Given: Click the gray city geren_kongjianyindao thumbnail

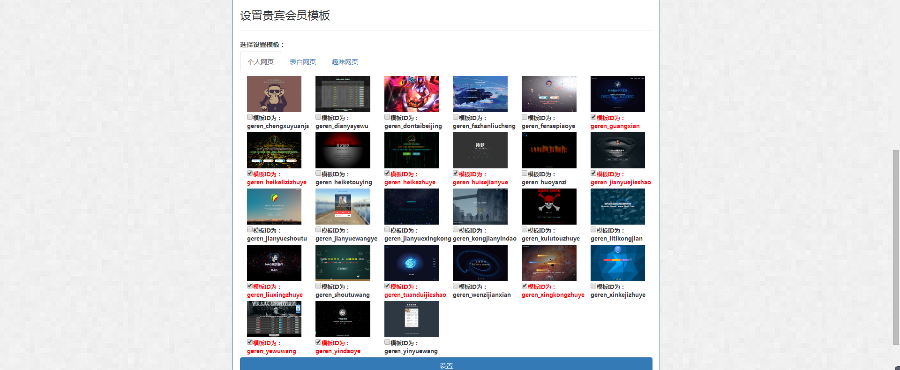Looking at the screenshot, I should click(480, 207).
